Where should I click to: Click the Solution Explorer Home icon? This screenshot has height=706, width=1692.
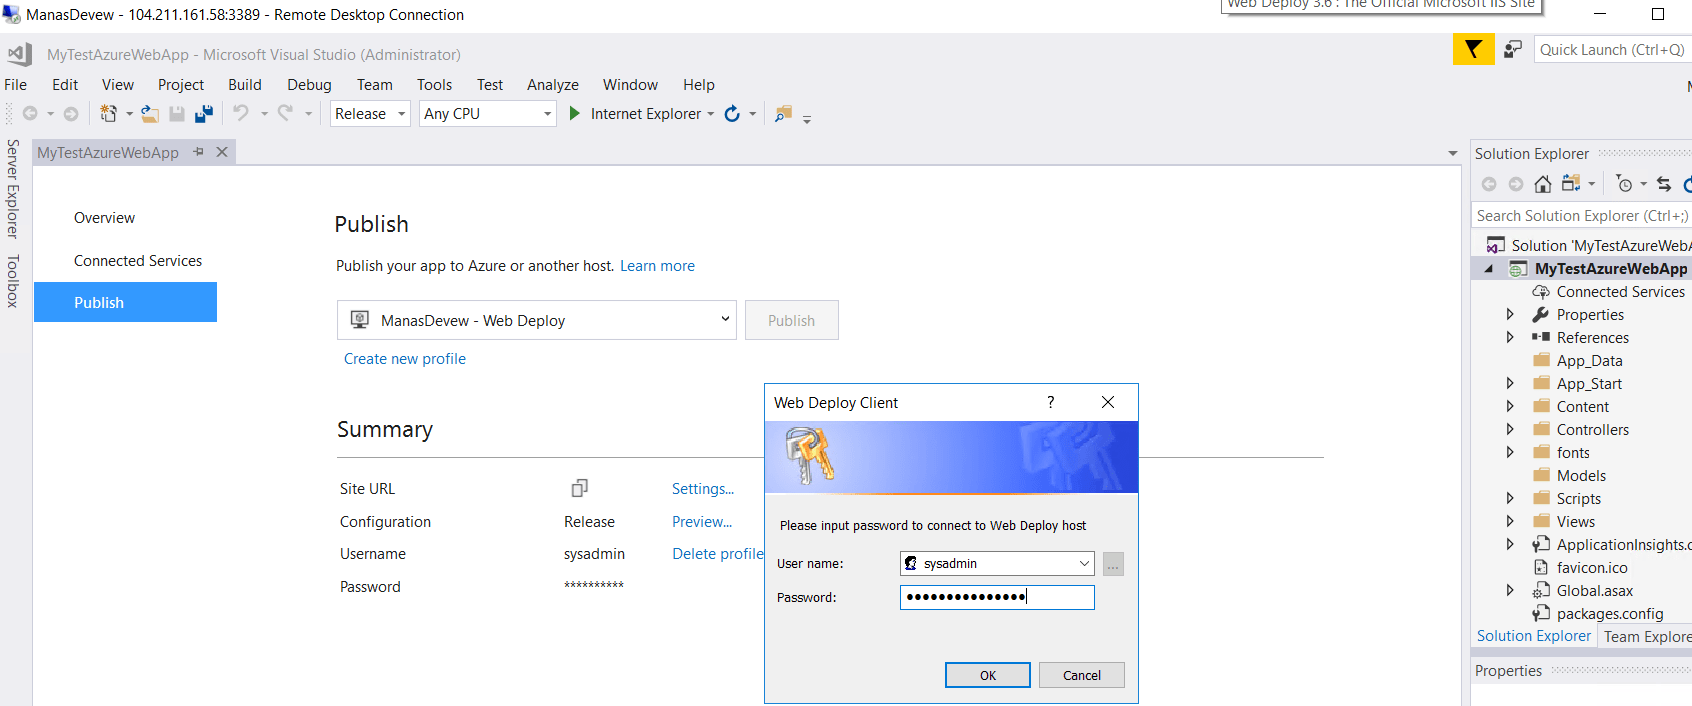click(x=1543, y=184)
